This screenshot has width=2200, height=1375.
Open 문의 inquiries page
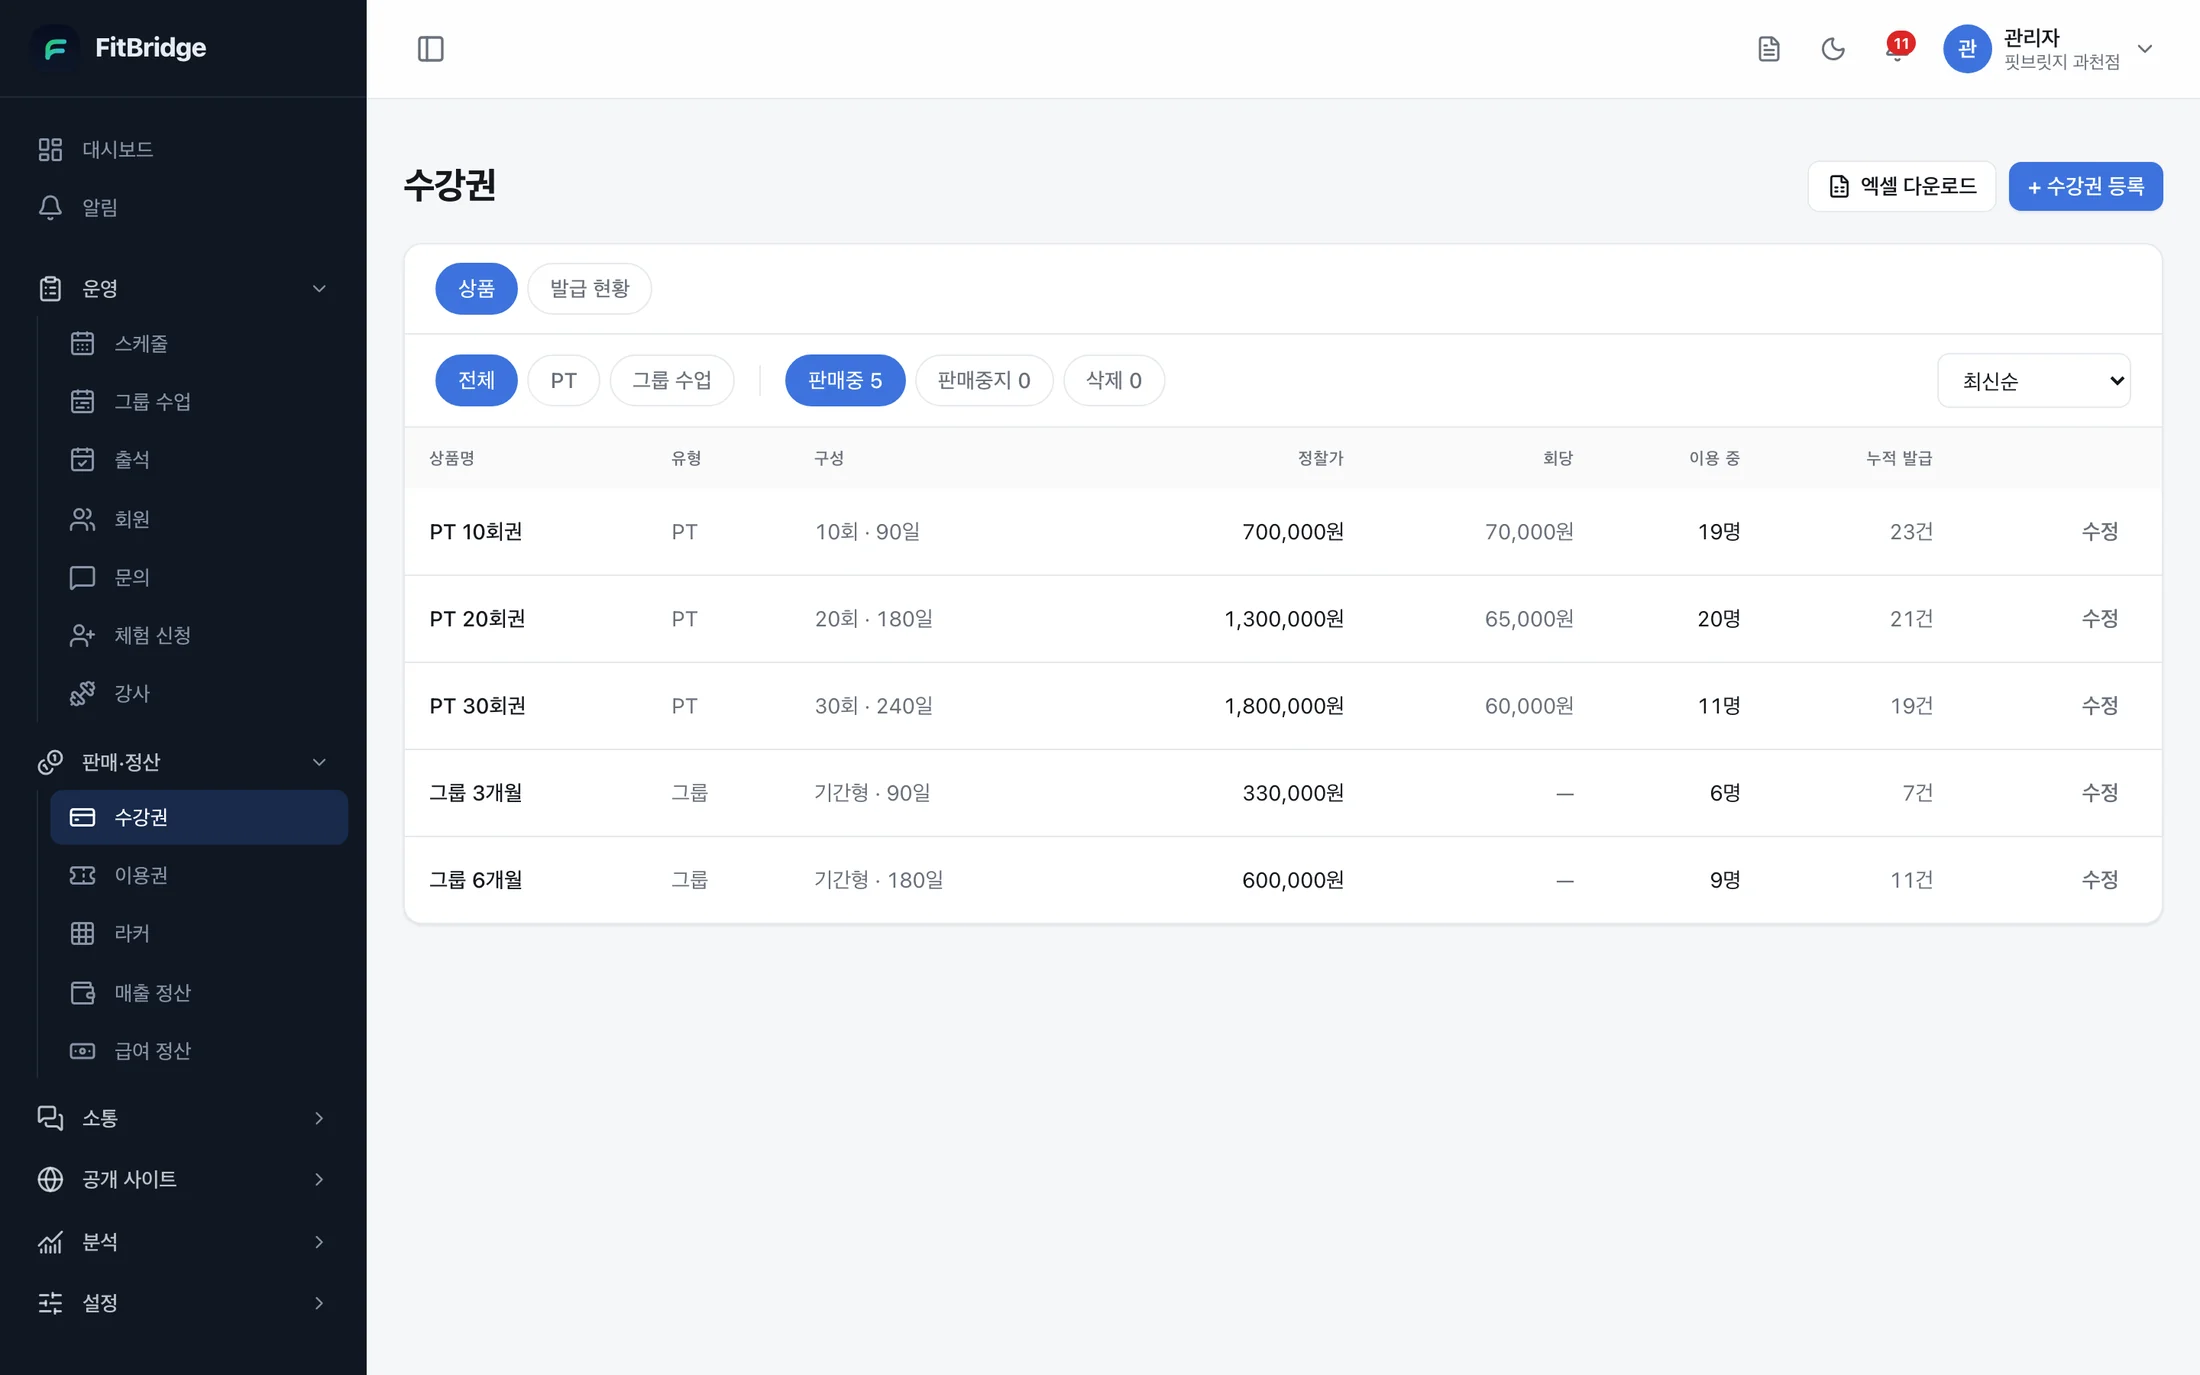(x=199, y=577)
